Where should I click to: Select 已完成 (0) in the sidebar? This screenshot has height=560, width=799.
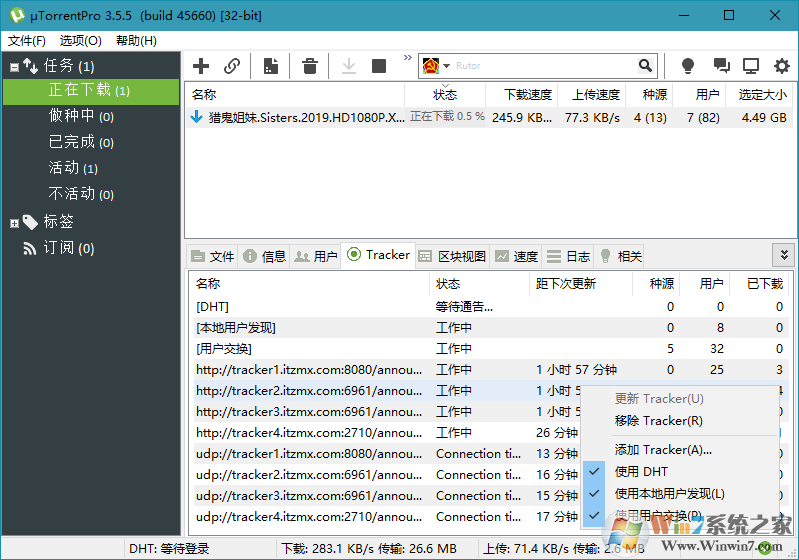pyautogui.click(x=81, y=142)
